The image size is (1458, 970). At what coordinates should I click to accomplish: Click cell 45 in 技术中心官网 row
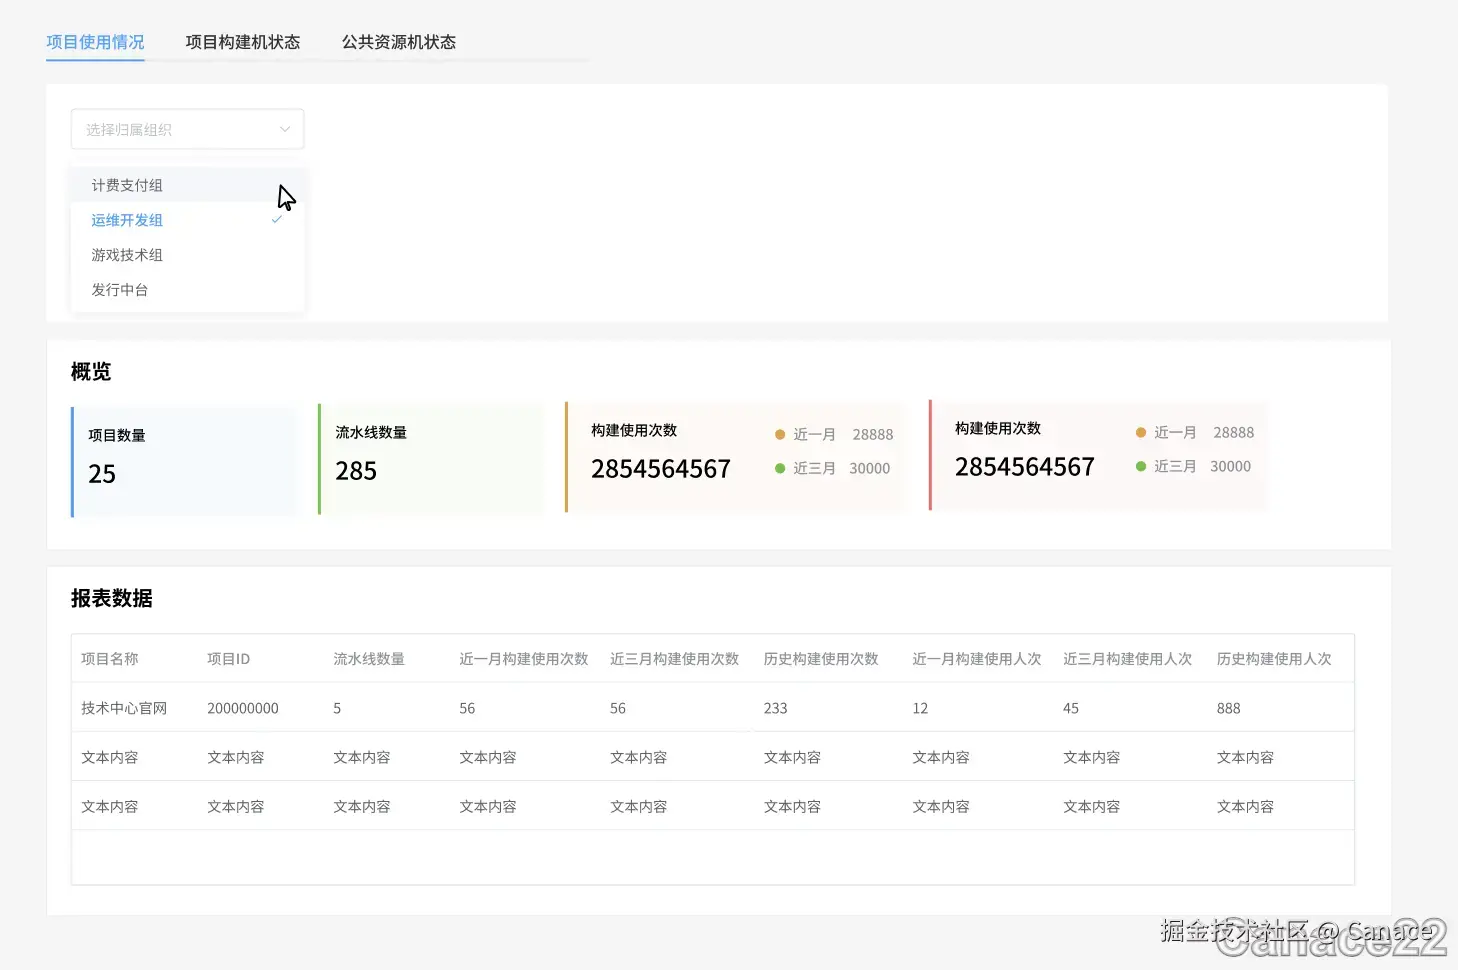point(1071,708)
